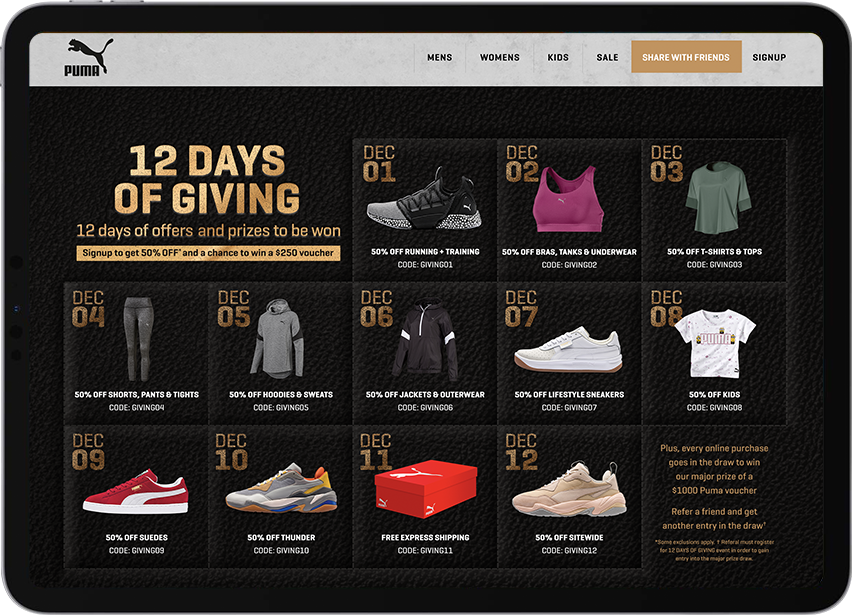Select the Dec 02 pink sports bra
The width and height of the screenshot is (852, 615).
point(568,199)
